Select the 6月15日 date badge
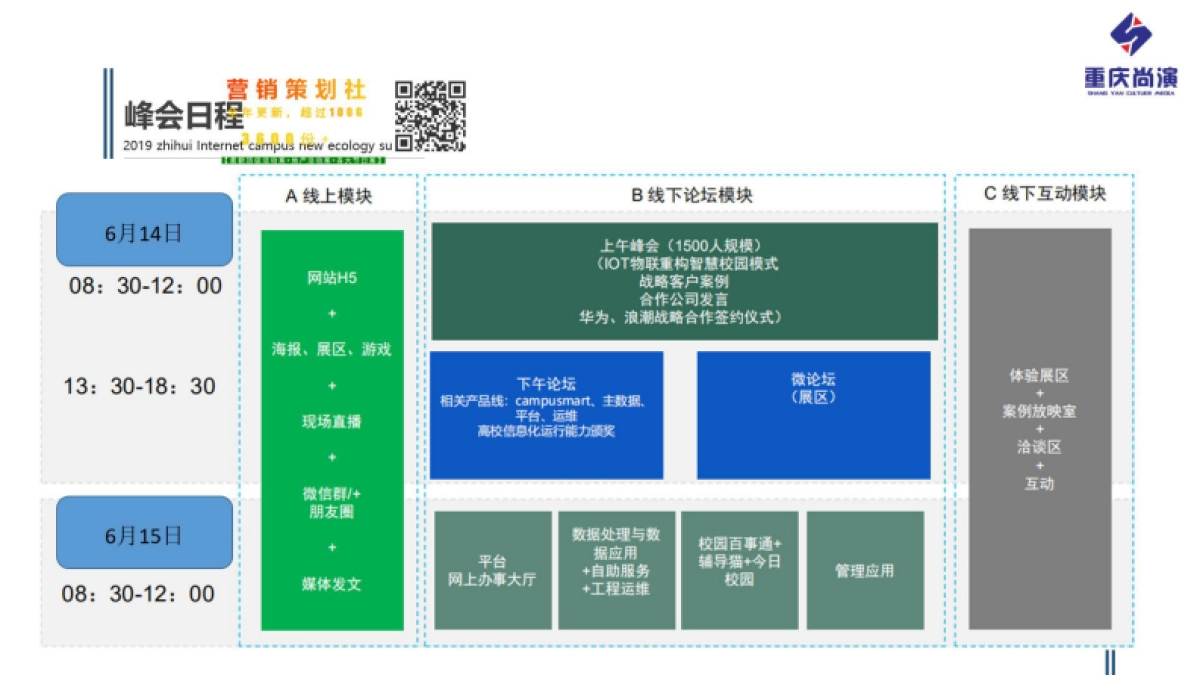The height and width of the screenshot is (675, 1200). coord(145,533)
